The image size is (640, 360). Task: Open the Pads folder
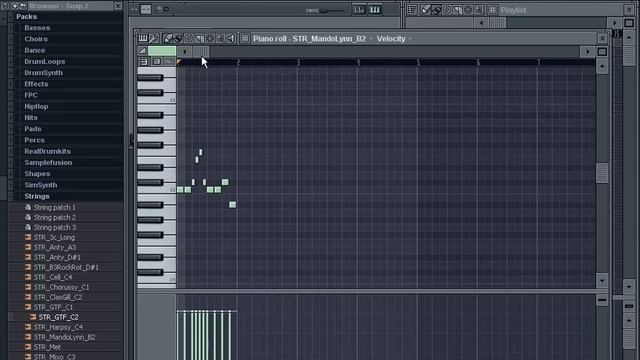(33, 129)
